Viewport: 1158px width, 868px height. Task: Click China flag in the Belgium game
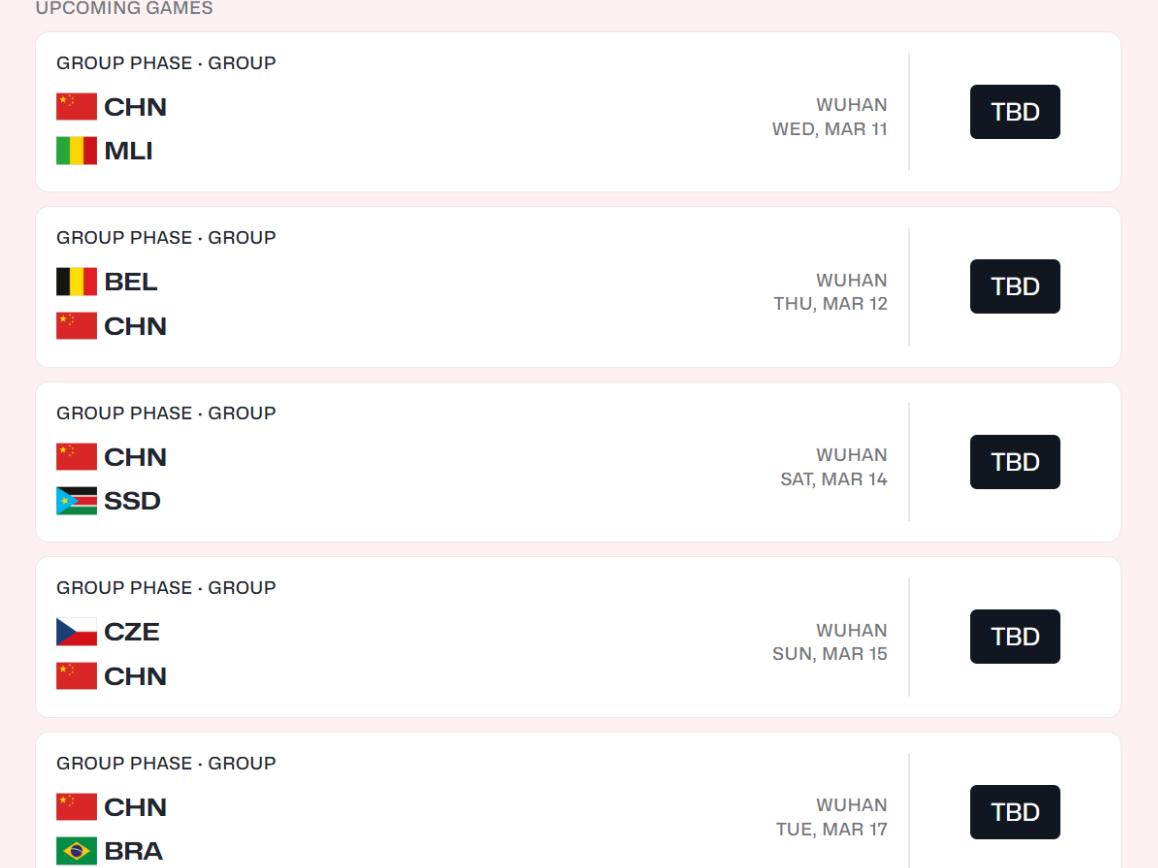click(x=76, y=326)
